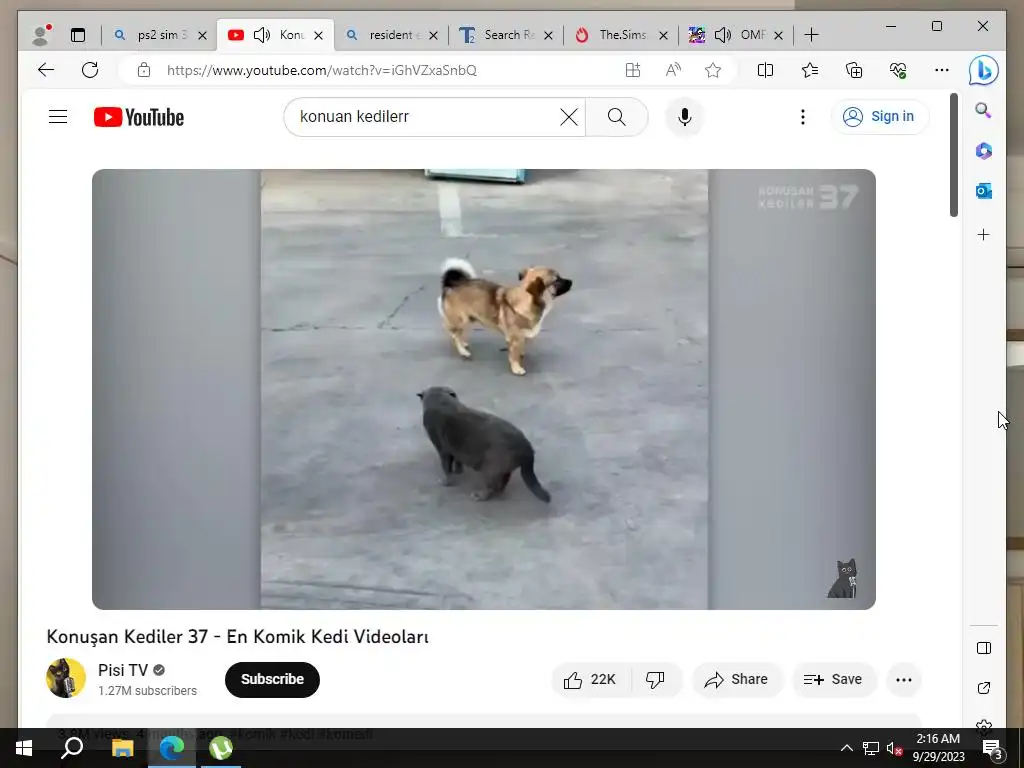Open the notification center icon

(x=993, y=748)
